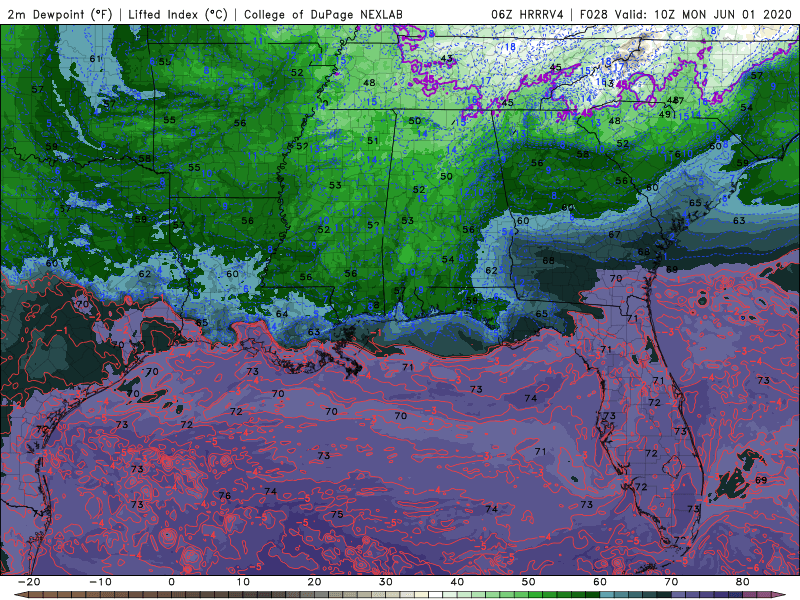The image size is (800, 600).
Task: Click the '10' color scale label
Action: 243,582
